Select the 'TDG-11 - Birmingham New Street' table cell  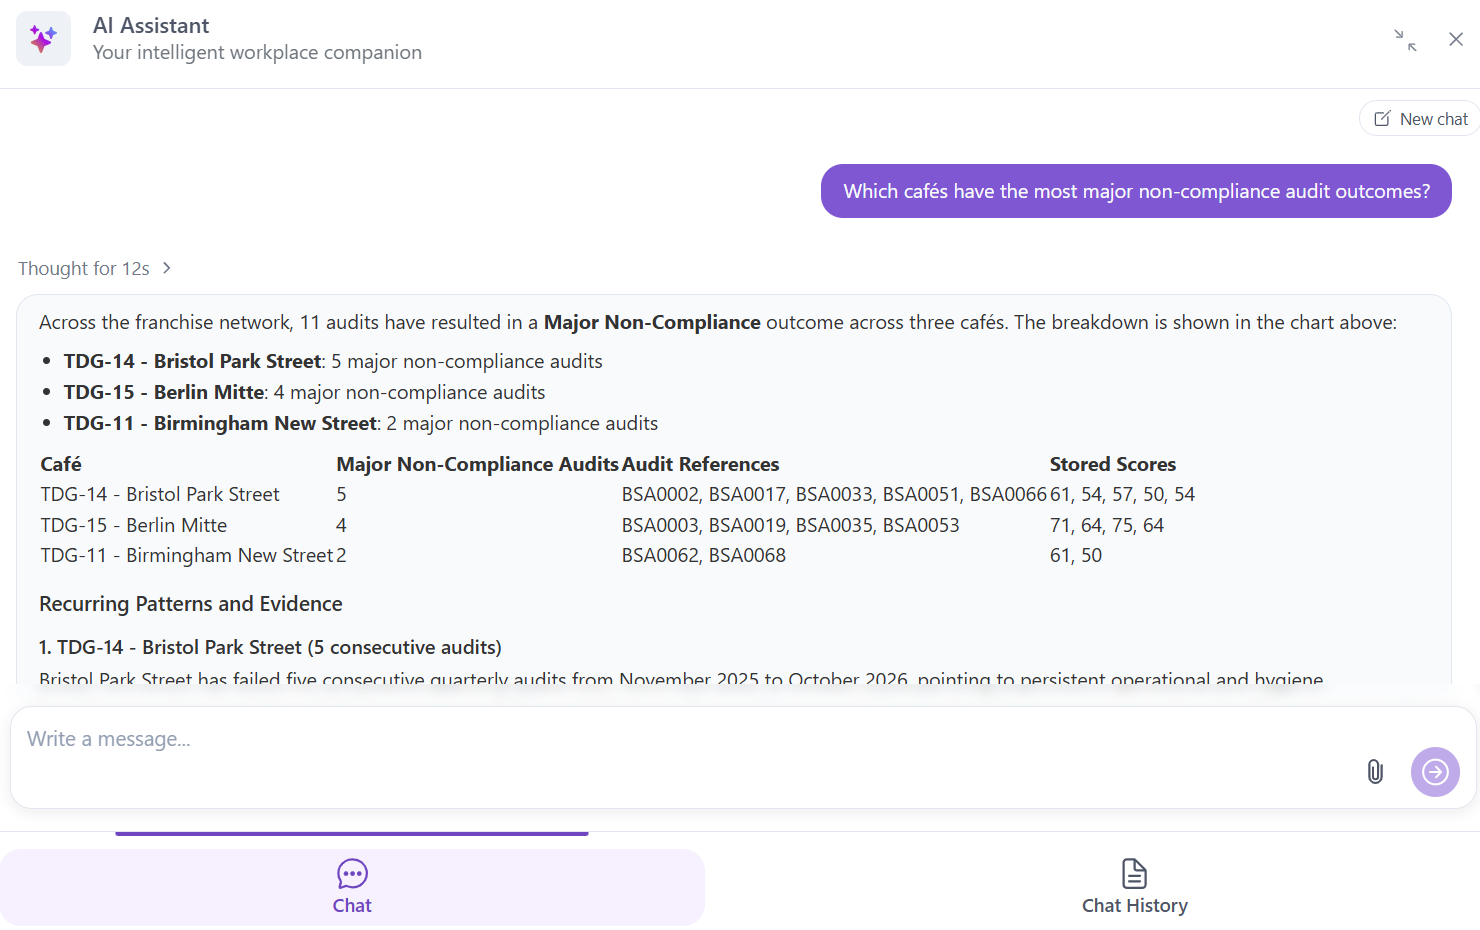click(187, 555)
